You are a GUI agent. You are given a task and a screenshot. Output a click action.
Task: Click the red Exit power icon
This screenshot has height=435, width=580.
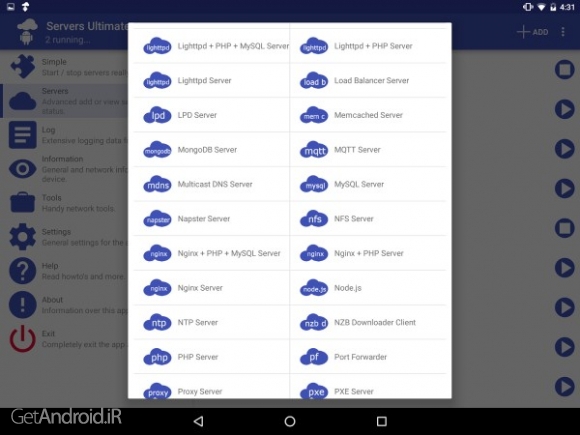coord(23,339)
